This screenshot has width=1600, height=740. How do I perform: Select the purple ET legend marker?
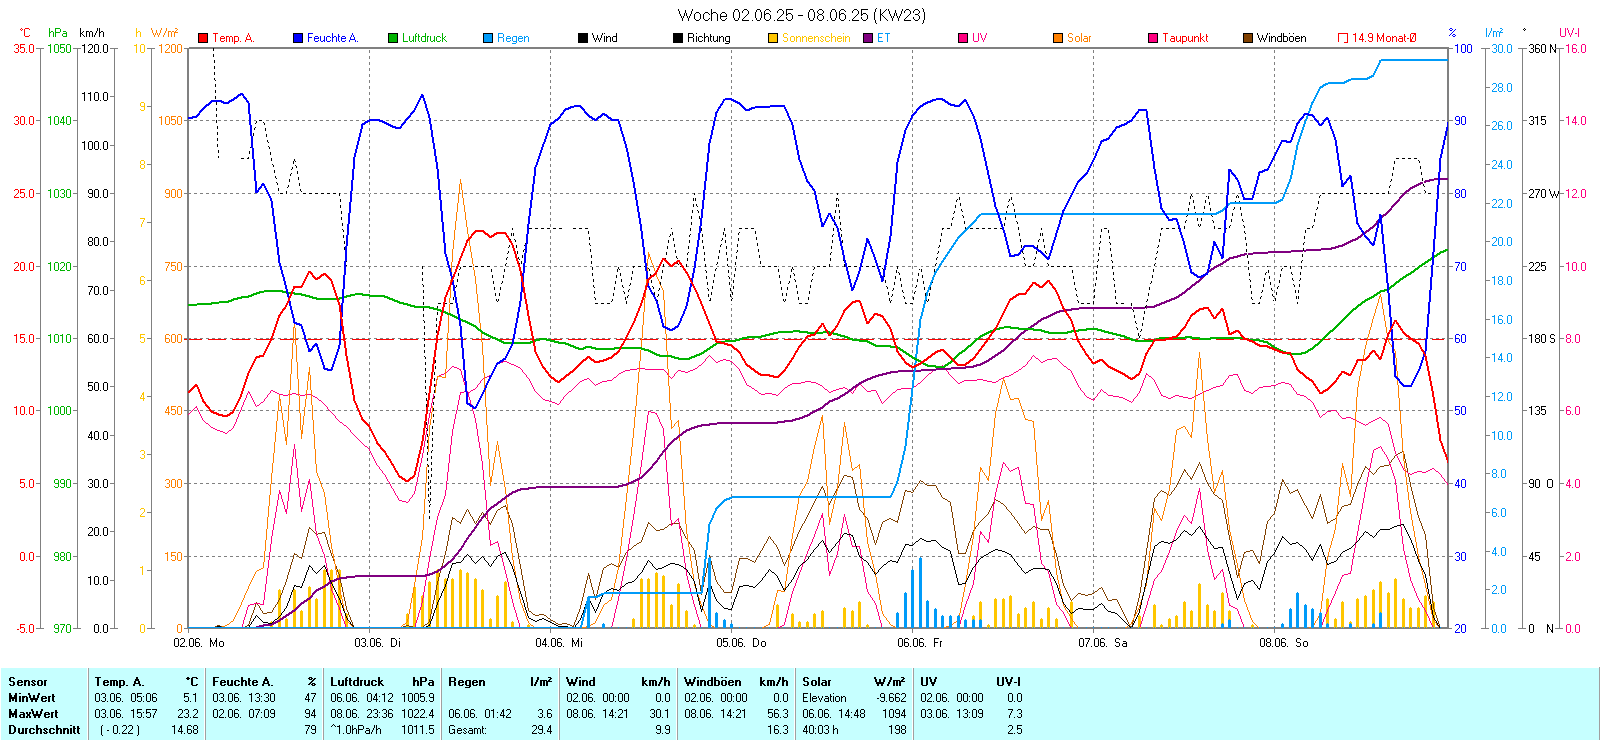[868, 38]
